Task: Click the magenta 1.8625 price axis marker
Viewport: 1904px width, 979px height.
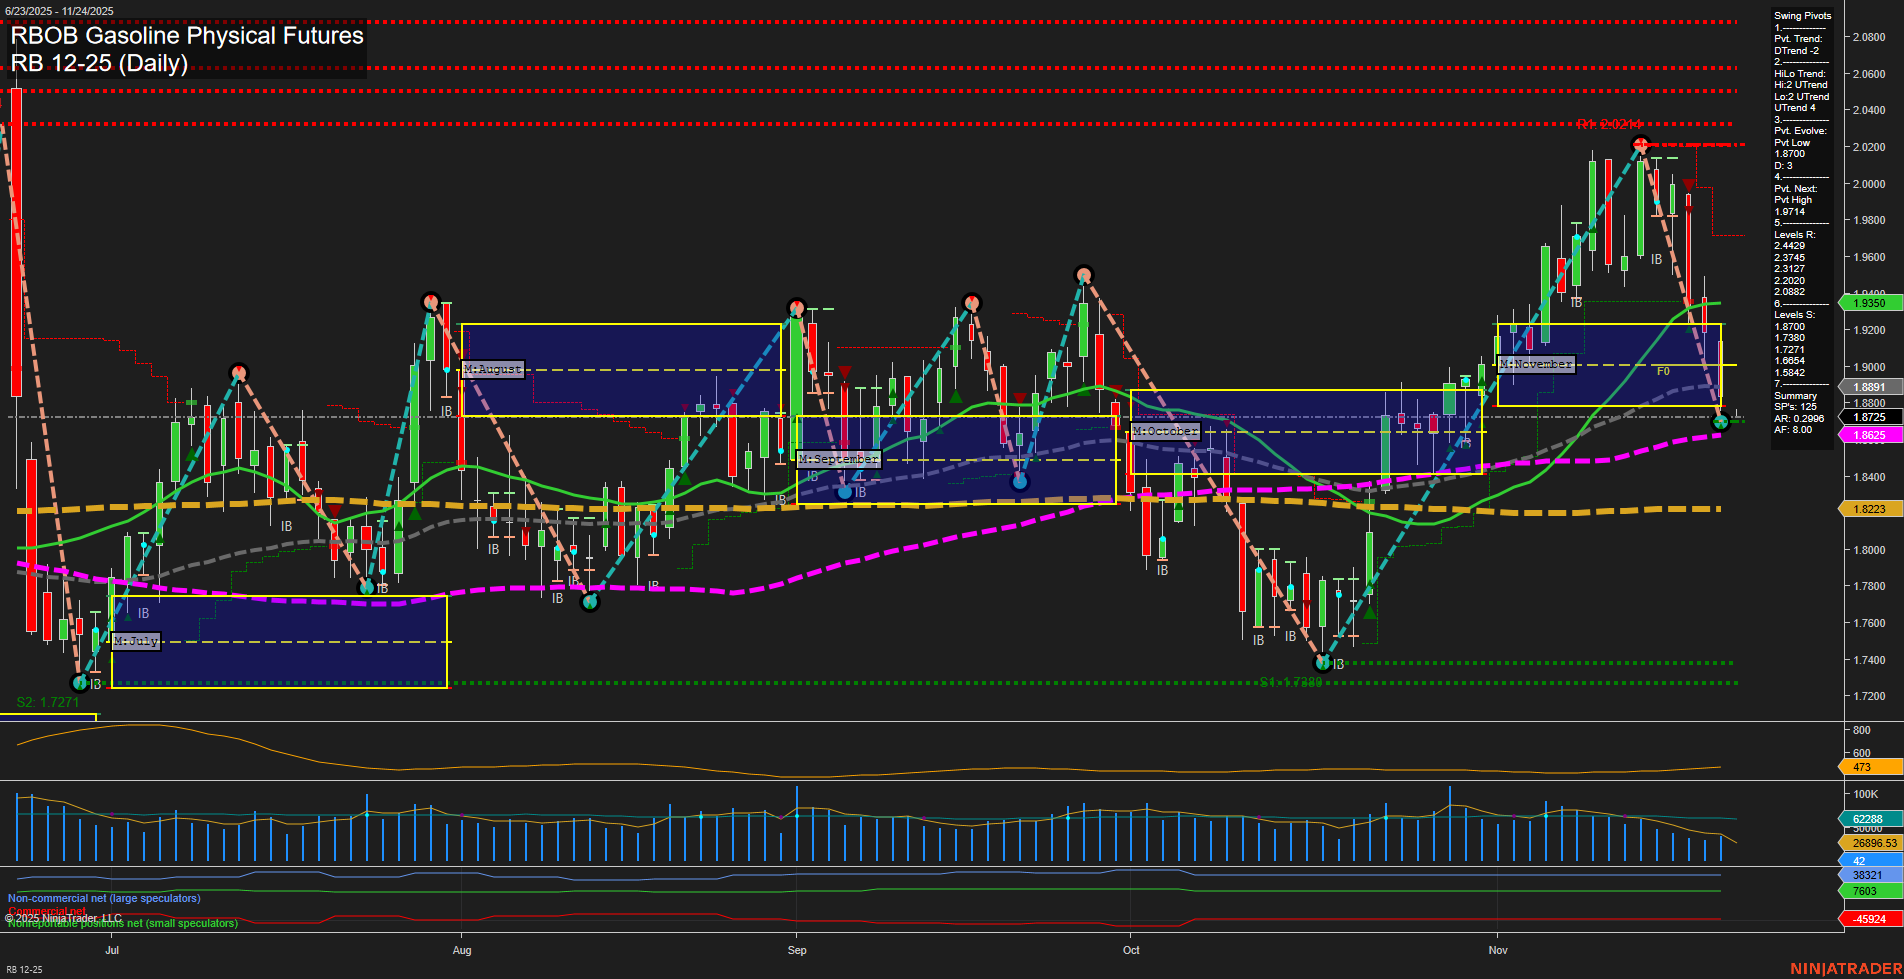Action: pyautogui.click(x=1868, y=435)
